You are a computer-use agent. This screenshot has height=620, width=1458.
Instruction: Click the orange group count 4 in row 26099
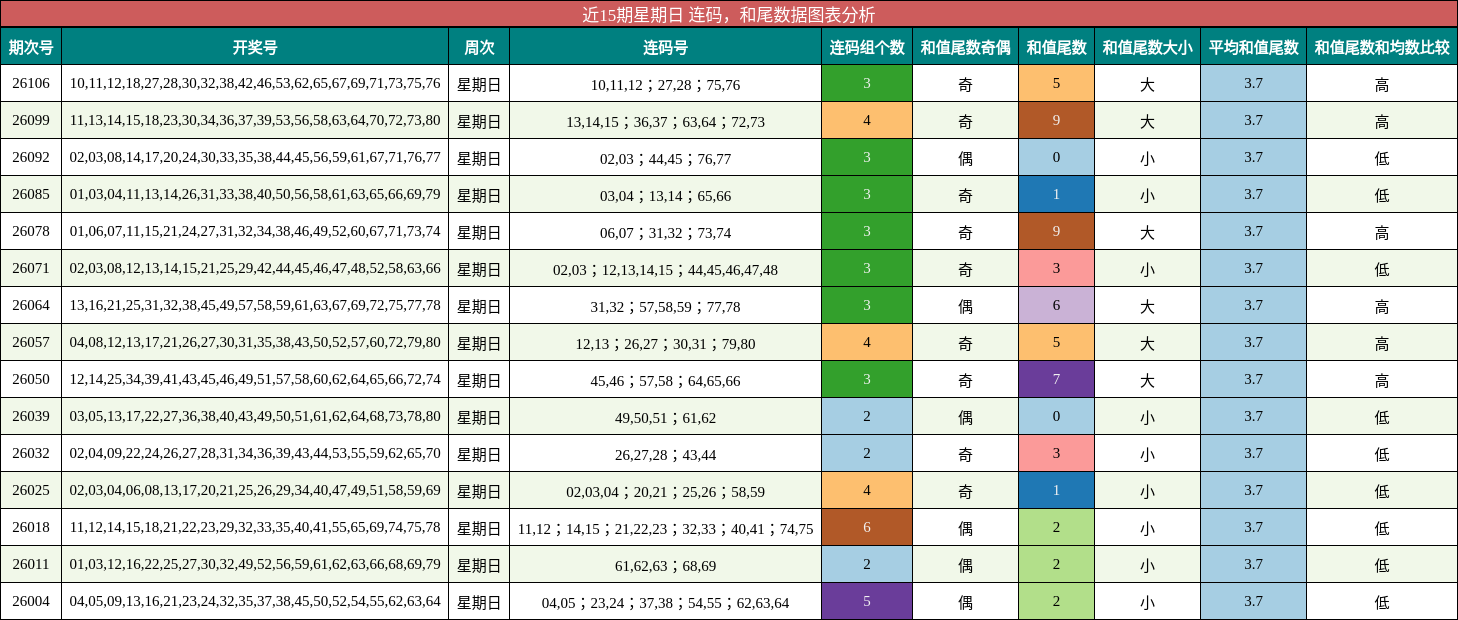867,120
